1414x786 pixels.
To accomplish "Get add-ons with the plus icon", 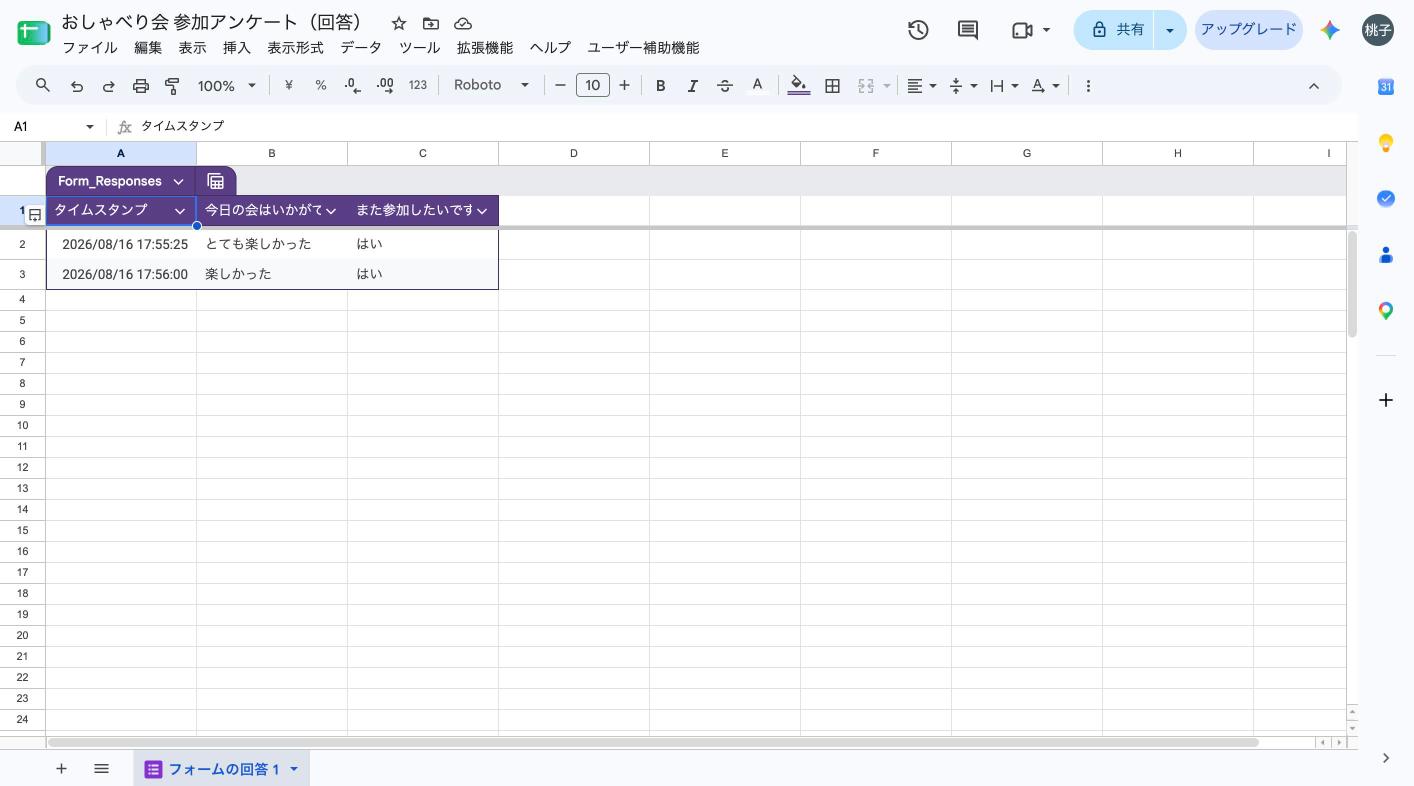I will tap(1386, 400).
